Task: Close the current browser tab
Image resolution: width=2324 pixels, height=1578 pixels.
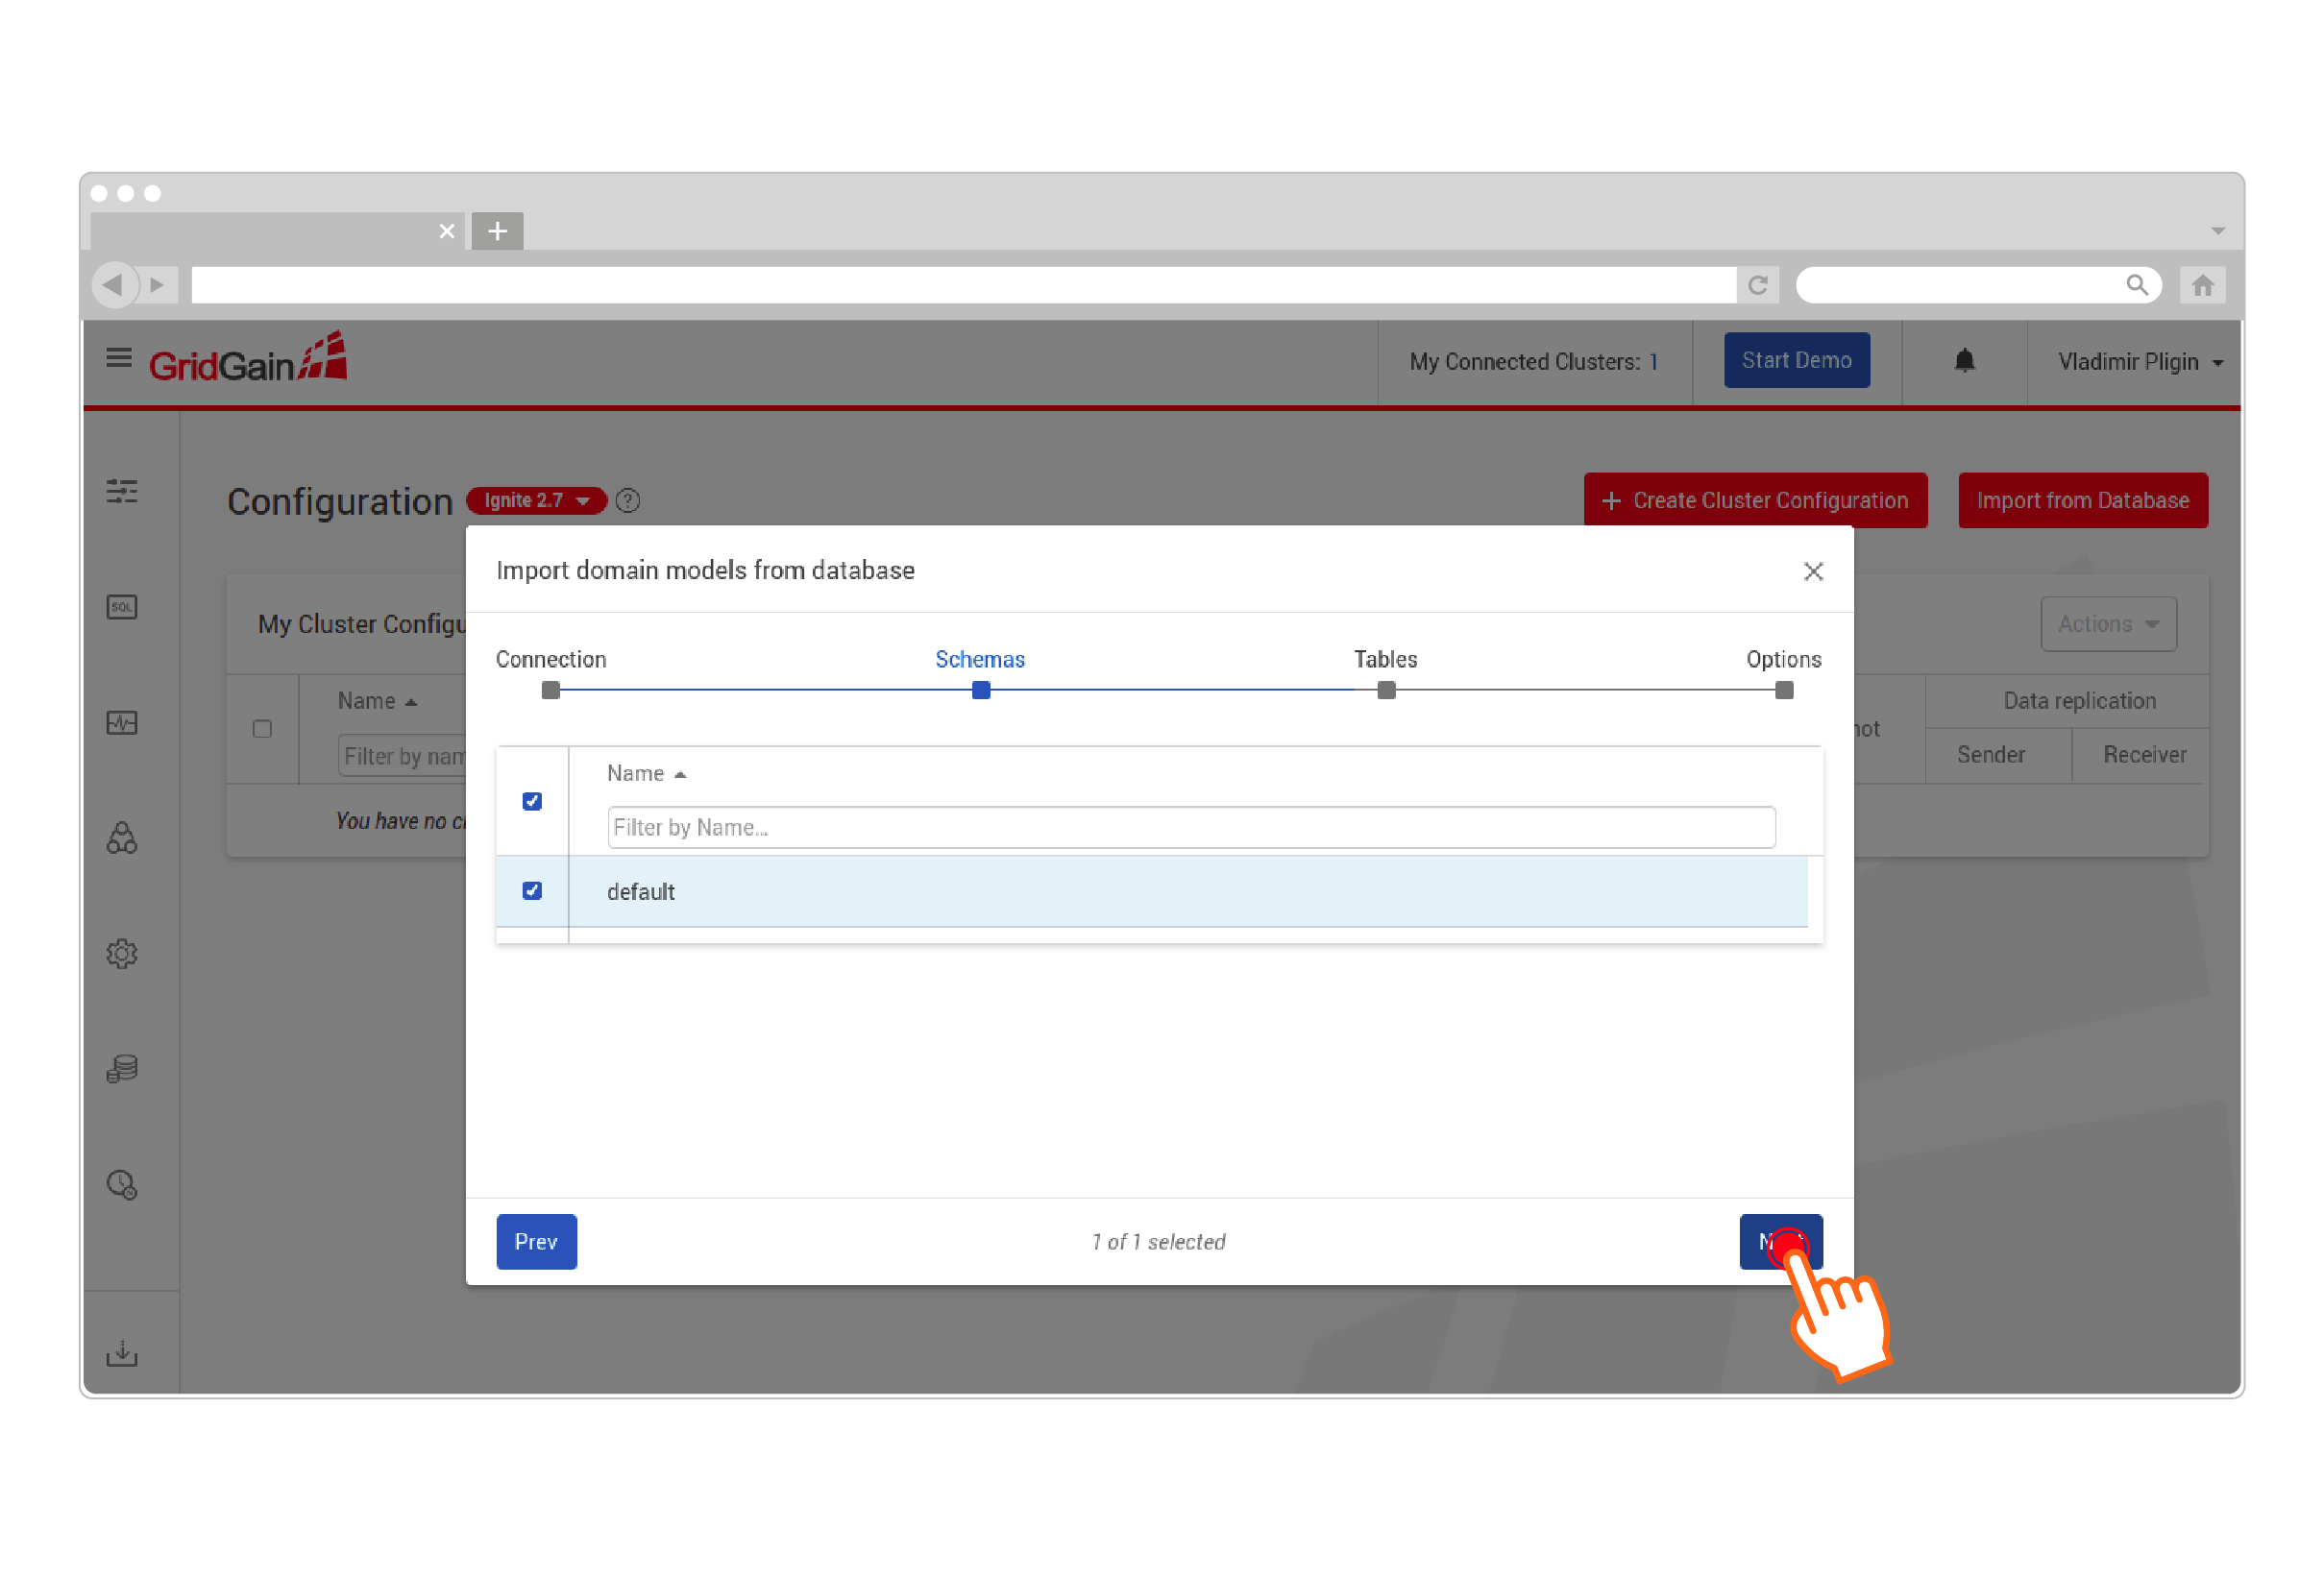Action: [x=447, y=231]
